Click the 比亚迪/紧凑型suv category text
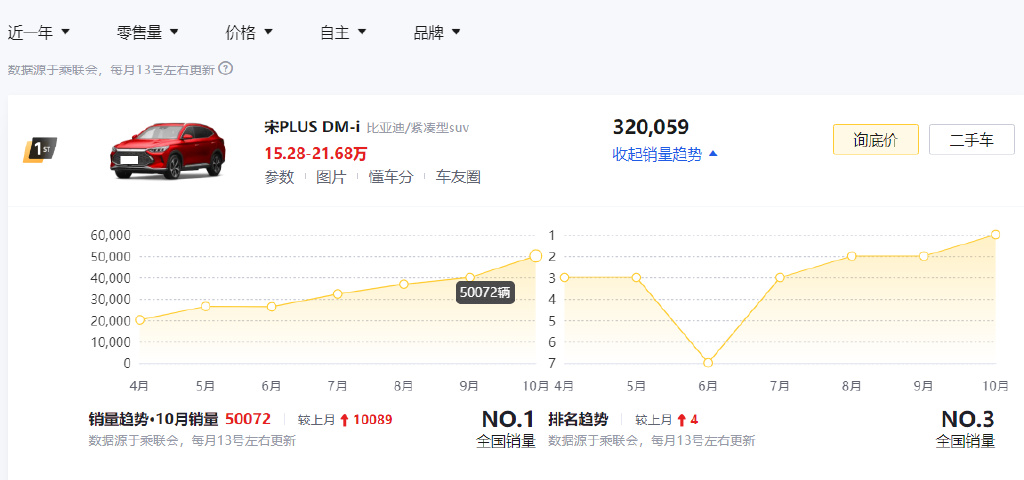The height and width of the screenshot is (480, 1024). (x=417, y=128)
